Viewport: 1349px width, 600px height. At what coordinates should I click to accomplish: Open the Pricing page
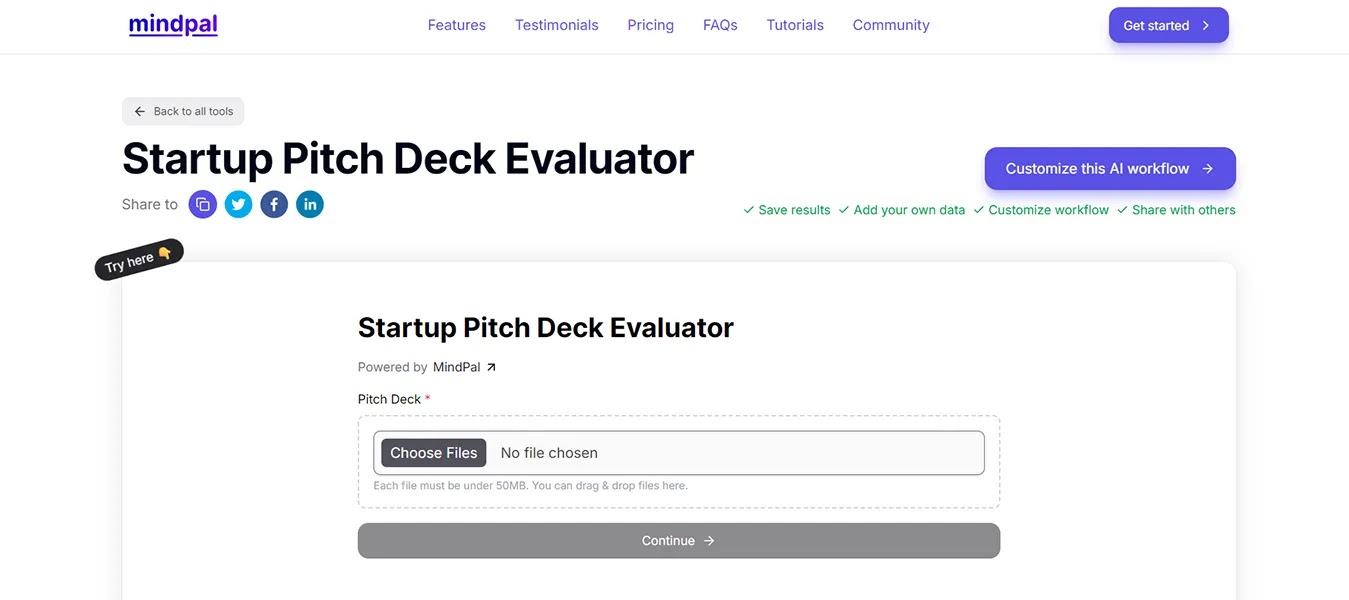(650, 25)
